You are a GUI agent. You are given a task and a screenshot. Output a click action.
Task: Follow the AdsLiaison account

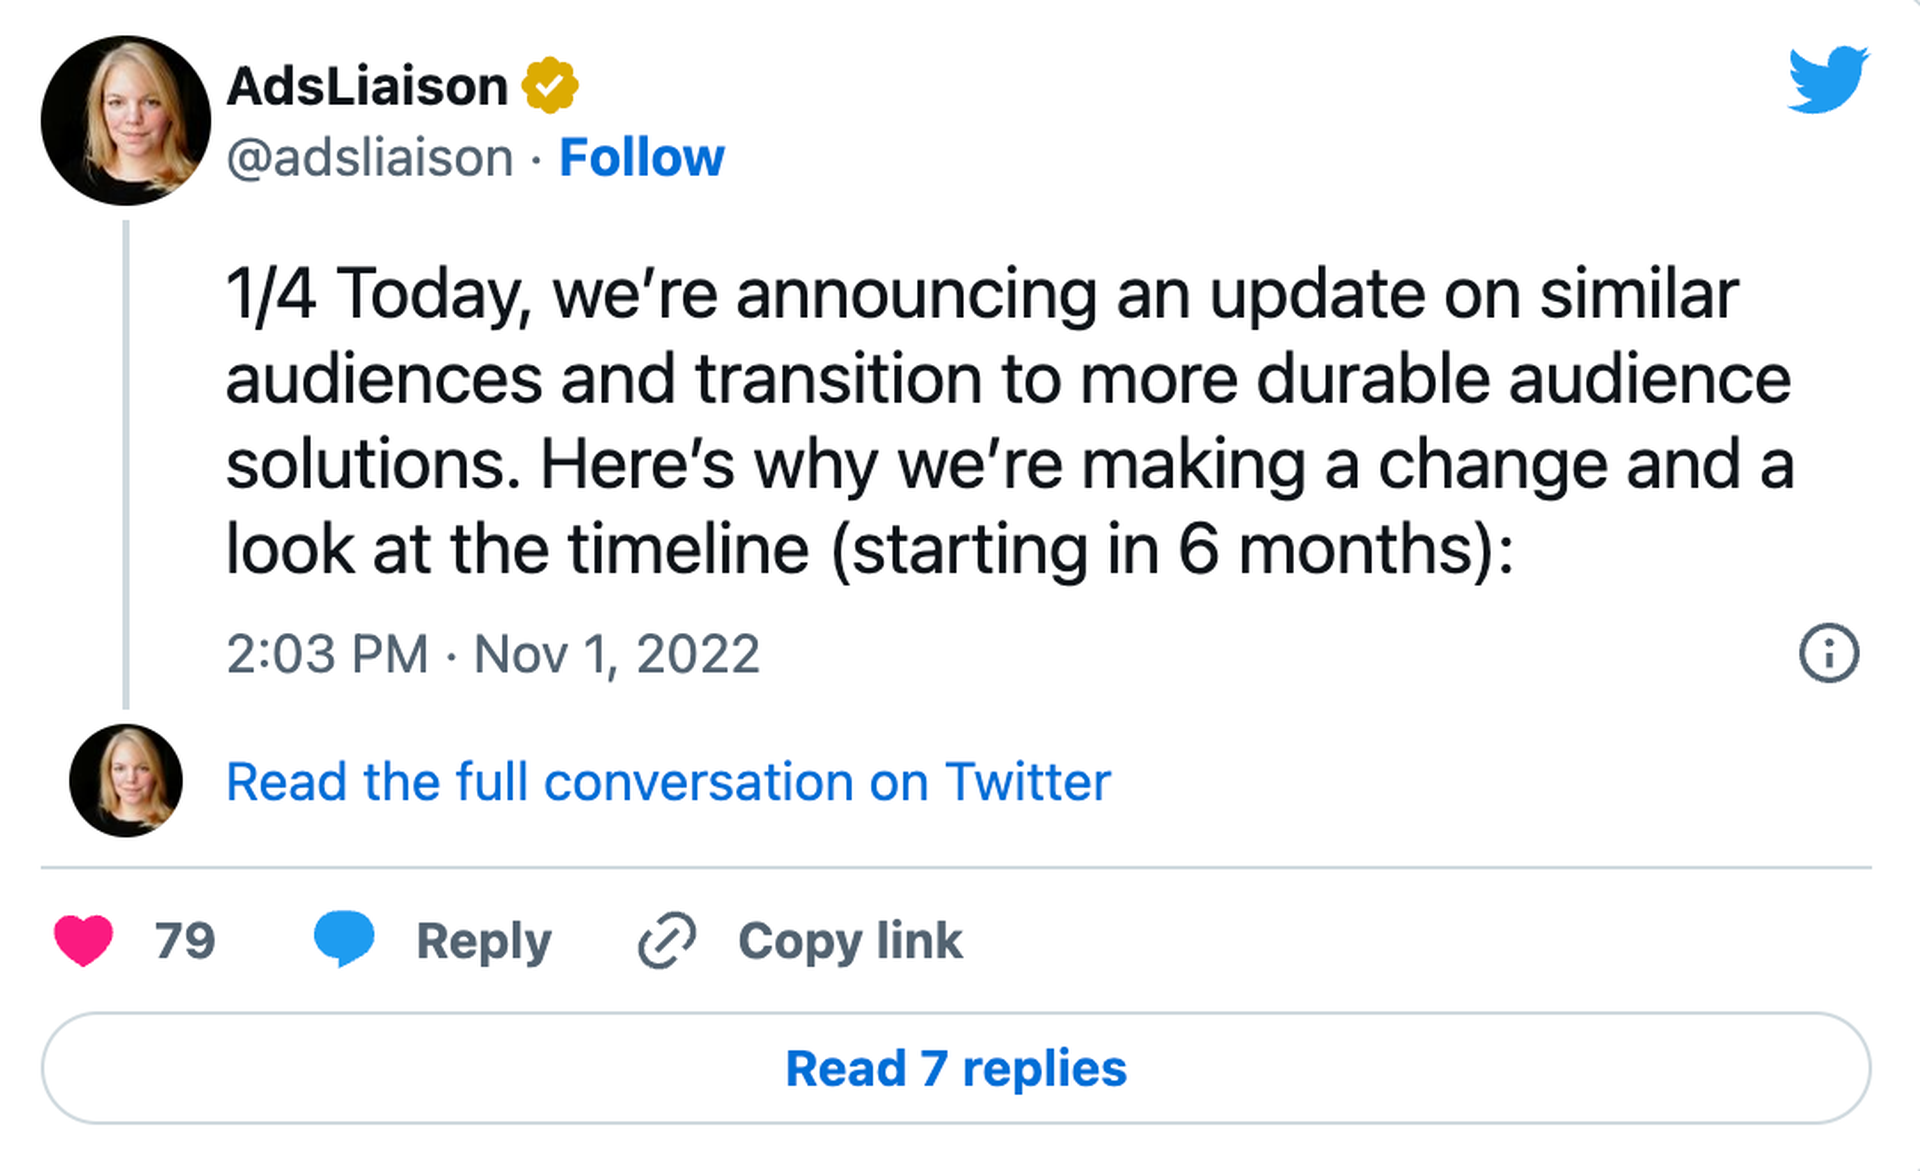641,158
